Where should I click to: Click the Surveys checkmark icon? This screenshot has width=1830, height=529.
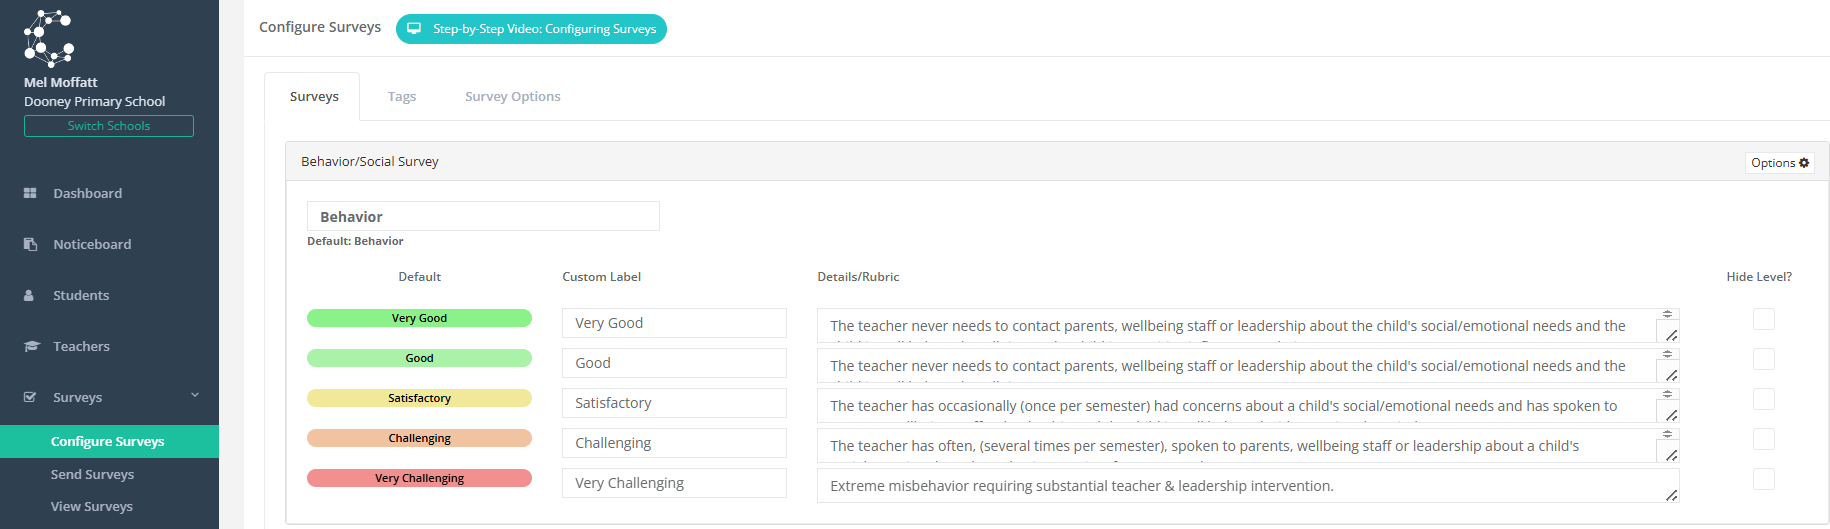point(30,397)
